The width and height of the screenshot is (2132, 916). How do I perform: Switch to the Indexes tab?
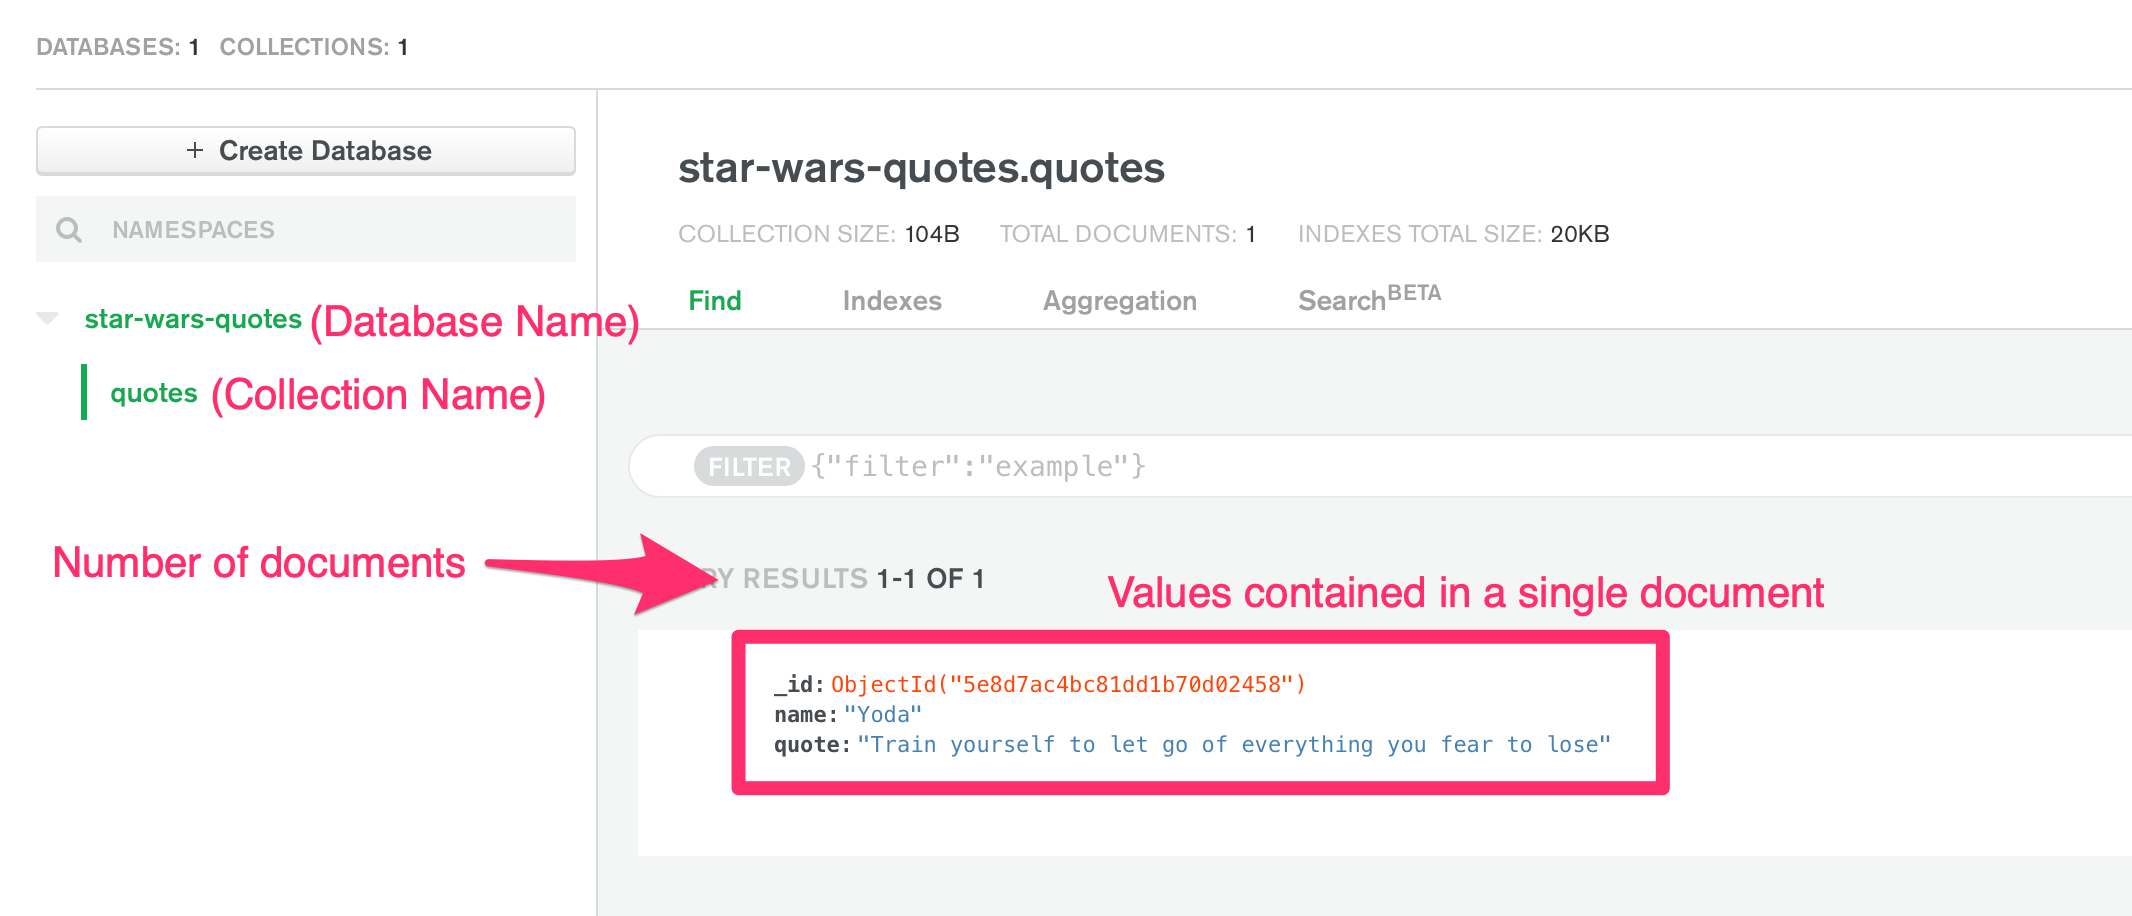pyautogui.click(x=891, y=300)
